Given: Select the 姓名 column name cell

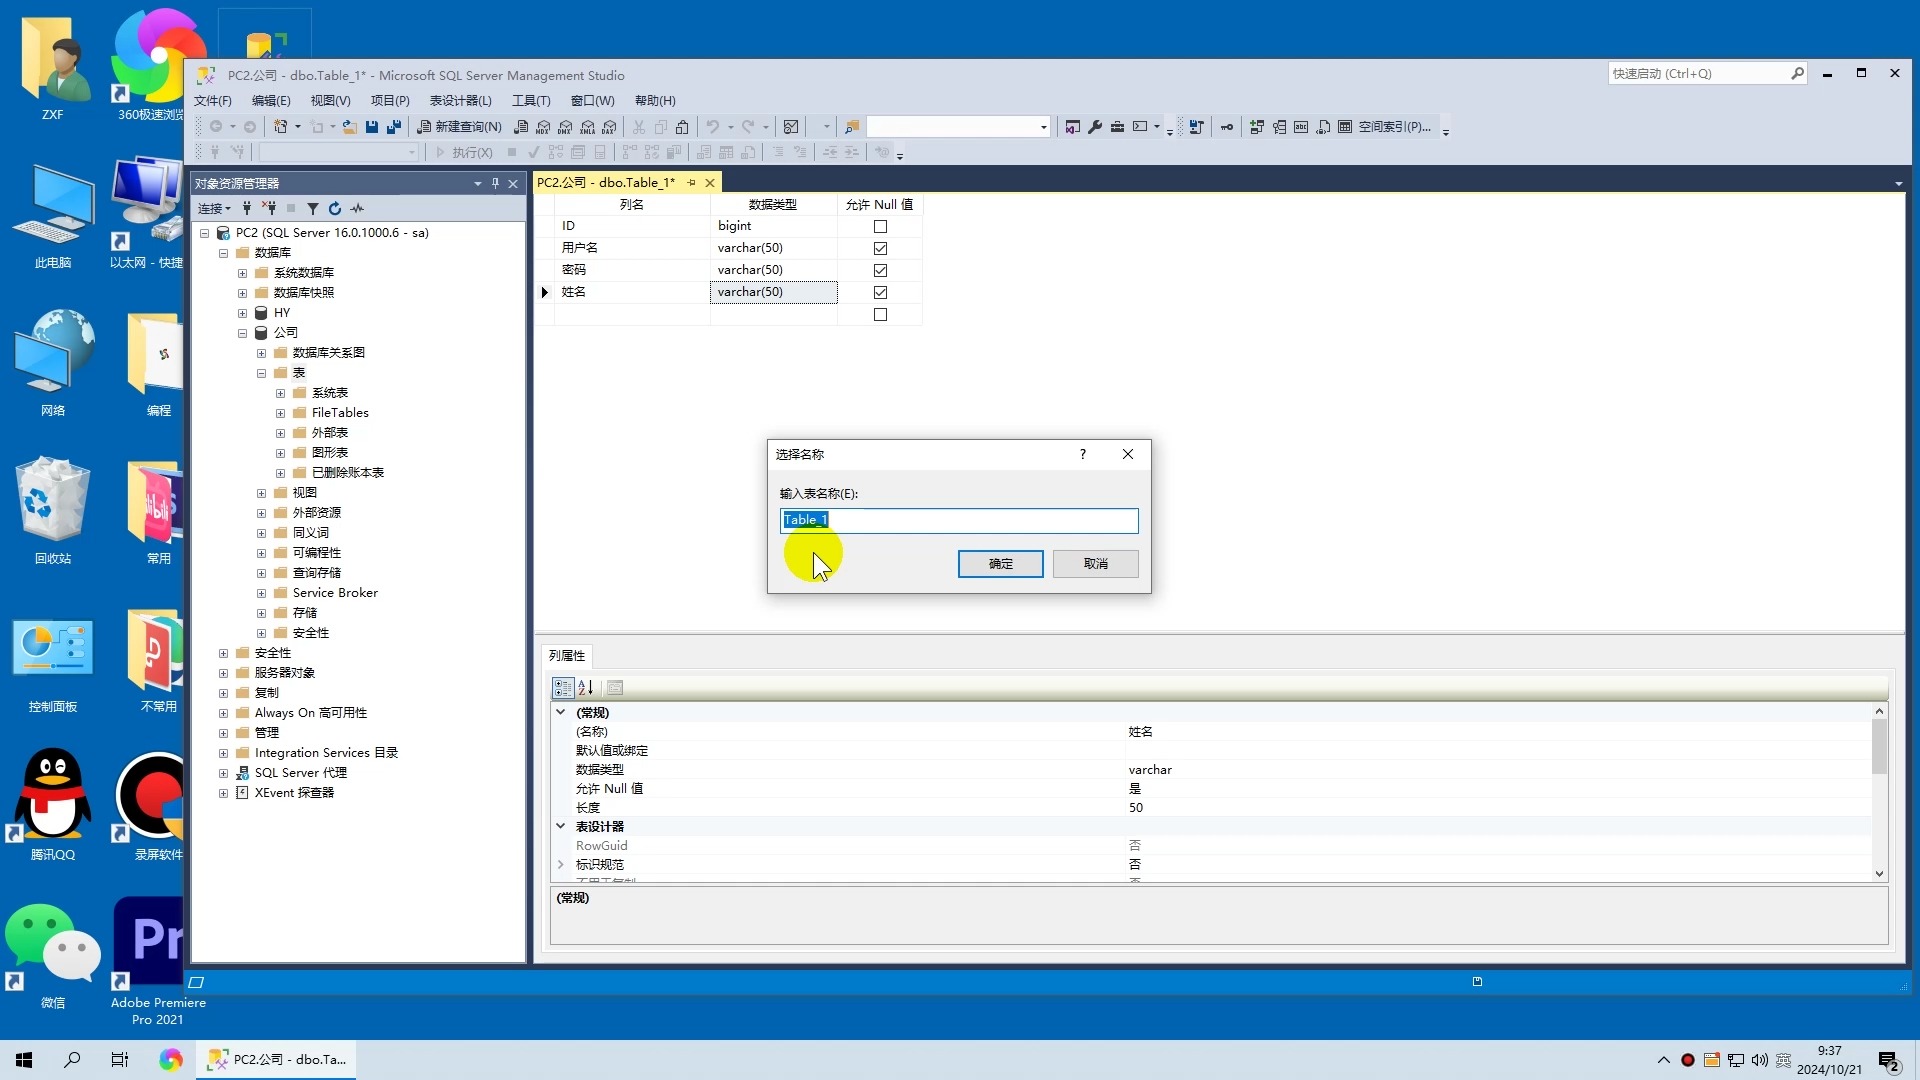Looking at the screenshot, I should tap(632, 293).
